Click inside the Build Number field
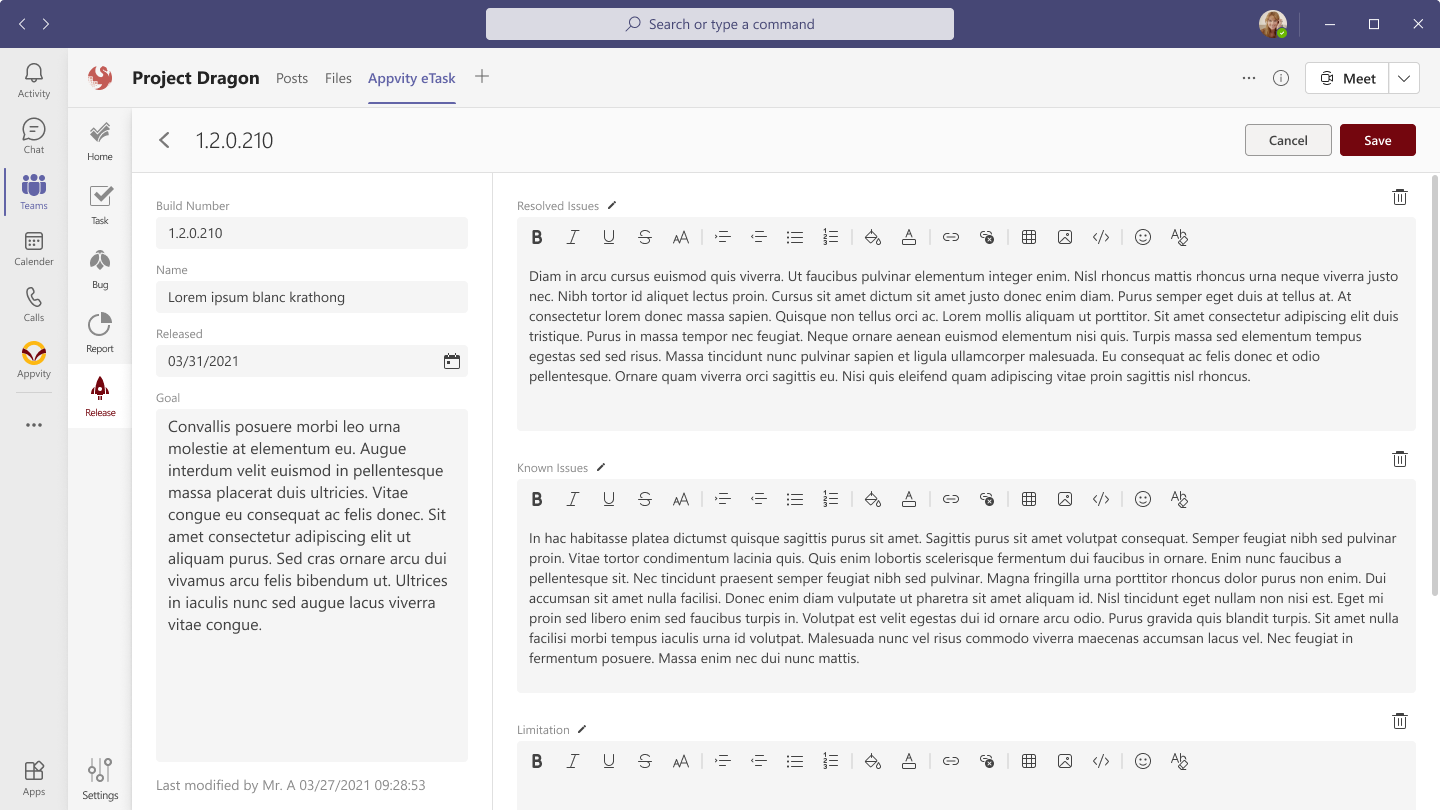Image resolution: width=1440 pixels, height=810 pixels. click(x=311, y=232)
